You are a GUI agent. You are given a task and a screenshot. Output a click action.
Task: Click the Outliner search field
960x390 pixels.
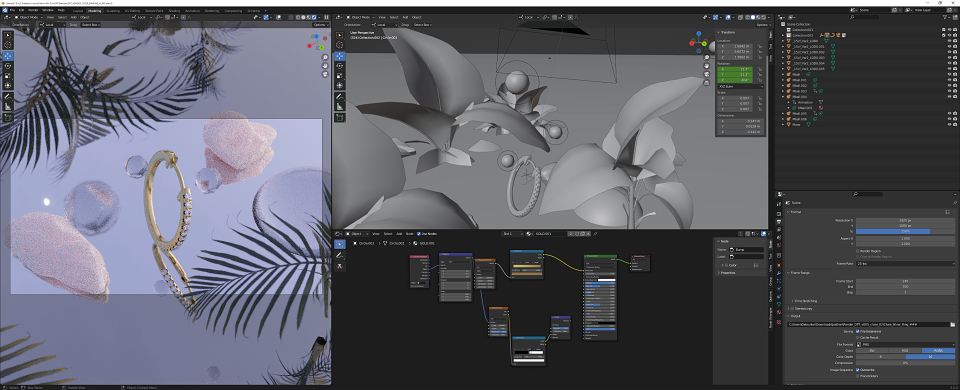(x=864, y=17)
